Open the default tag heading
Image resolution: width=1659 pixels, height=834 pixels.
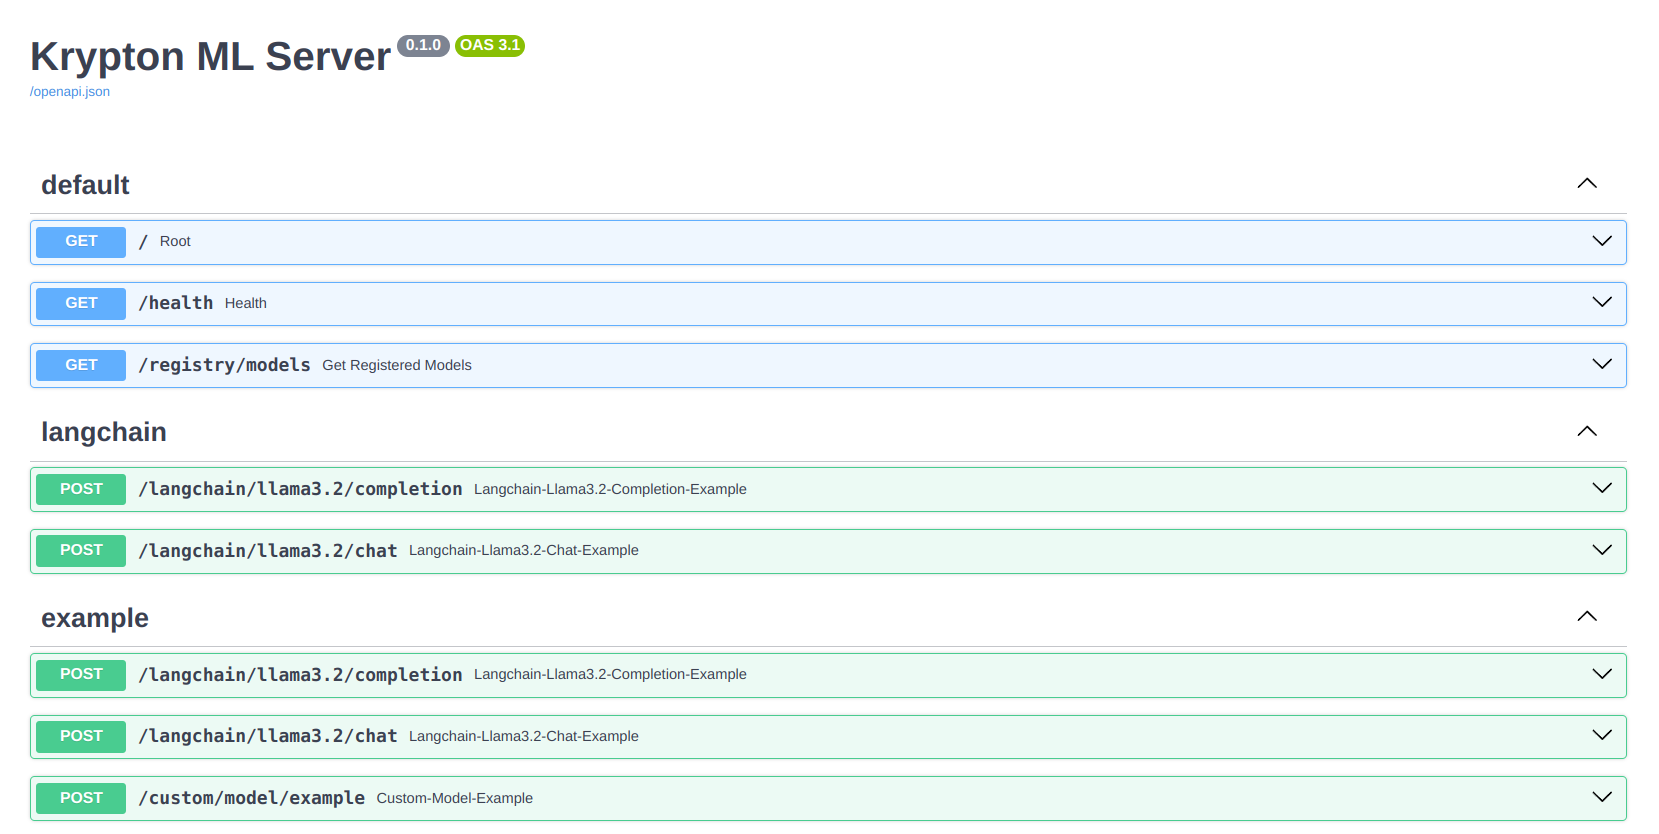(x=85, y=185)
